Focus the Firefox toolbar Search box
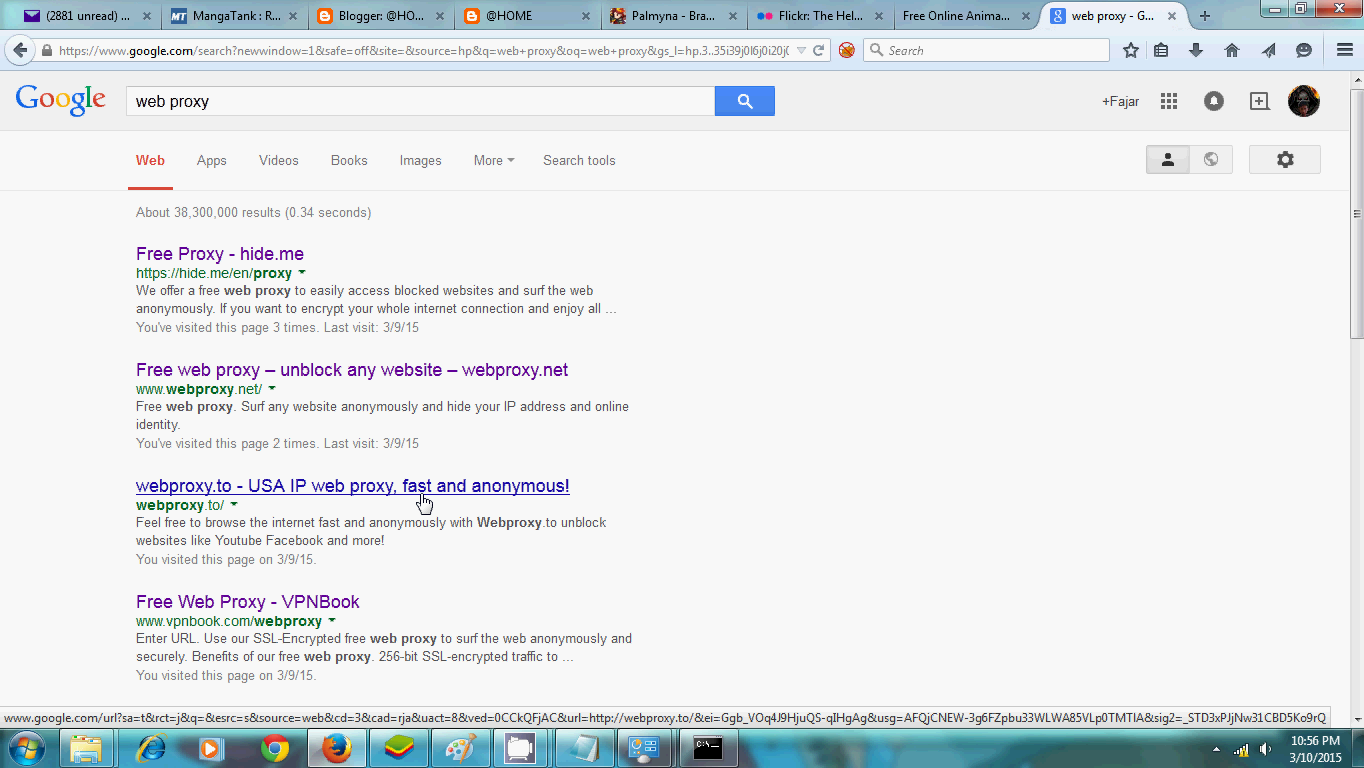 pyautogui.click(x=987, y=50)
